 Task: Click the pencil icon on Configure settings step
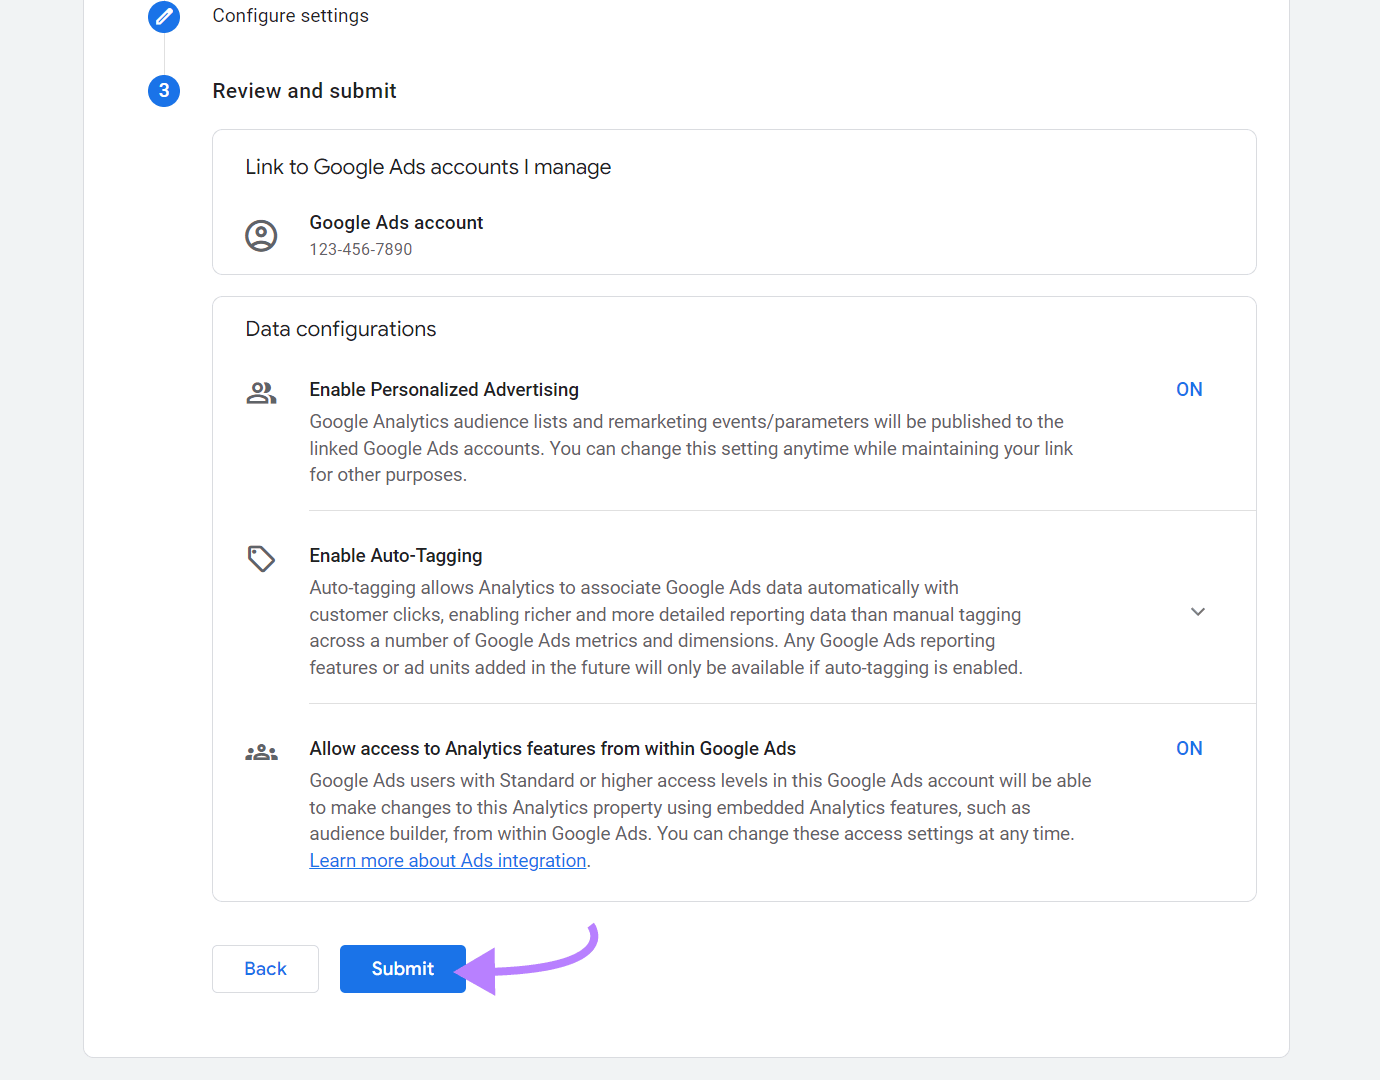pos(163,16)
